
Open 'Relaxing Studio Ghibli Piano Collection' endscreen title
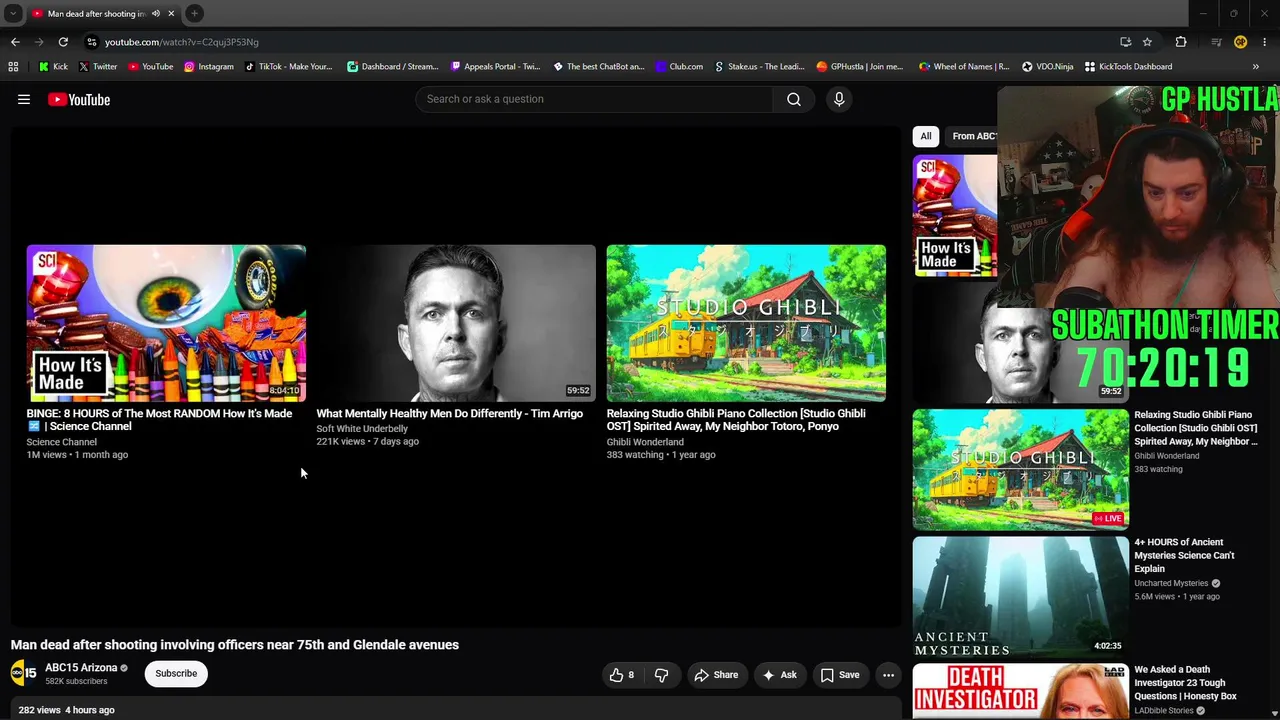tap(736, 420)
